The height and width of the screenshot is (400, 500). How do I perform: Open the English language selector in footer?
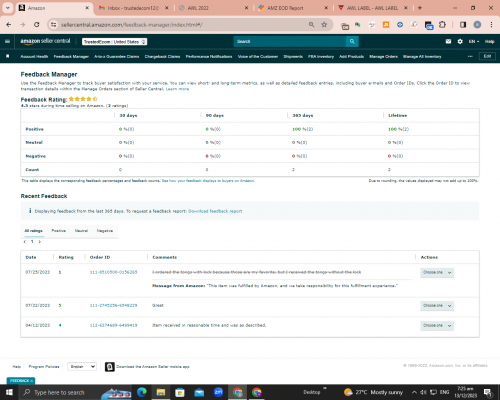[x=82, y=367]
